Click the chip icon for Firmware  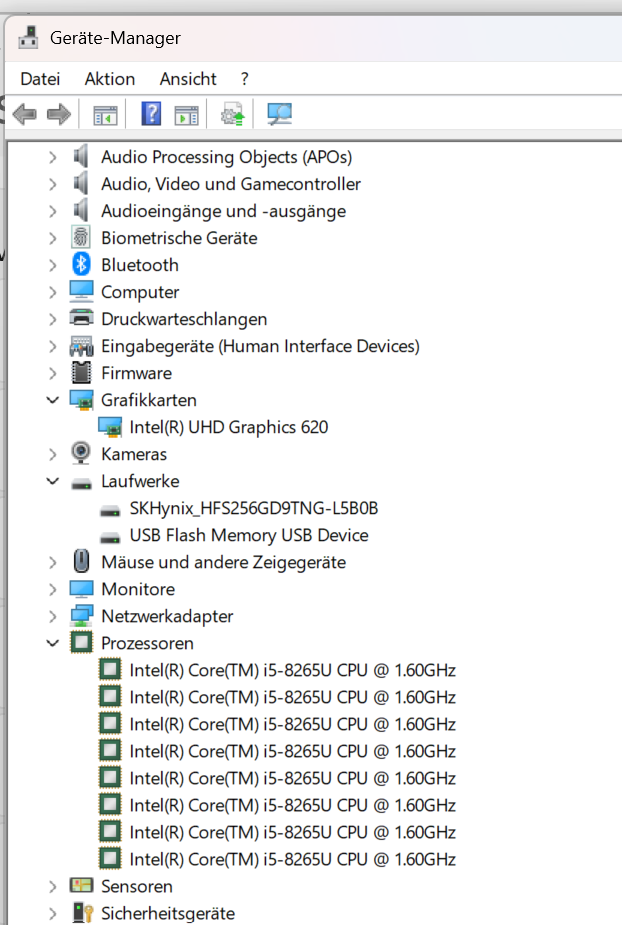tap(81, 372)
